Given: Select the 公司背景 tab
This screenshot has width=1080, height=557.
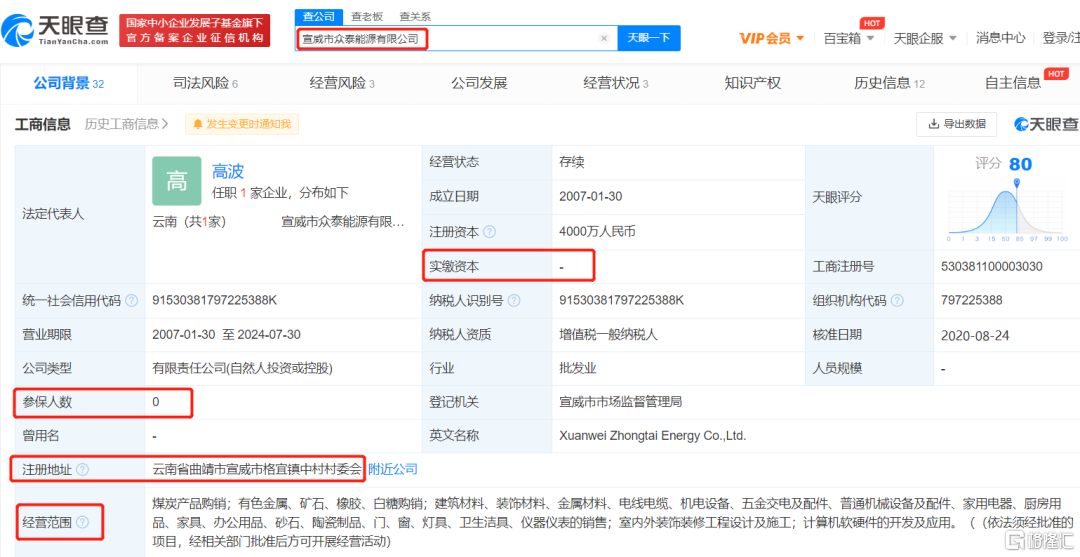Looking at the screenshot, I should pos(69,84).
